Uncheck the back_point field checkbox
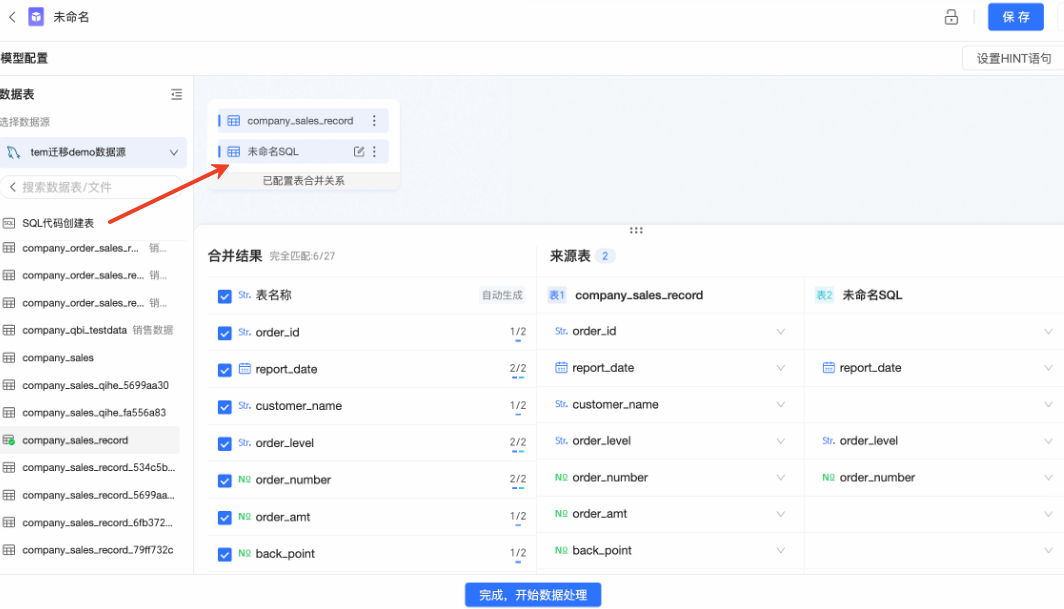The height and width of the screenshot is (609, 1064). click(x=225, y=554)
